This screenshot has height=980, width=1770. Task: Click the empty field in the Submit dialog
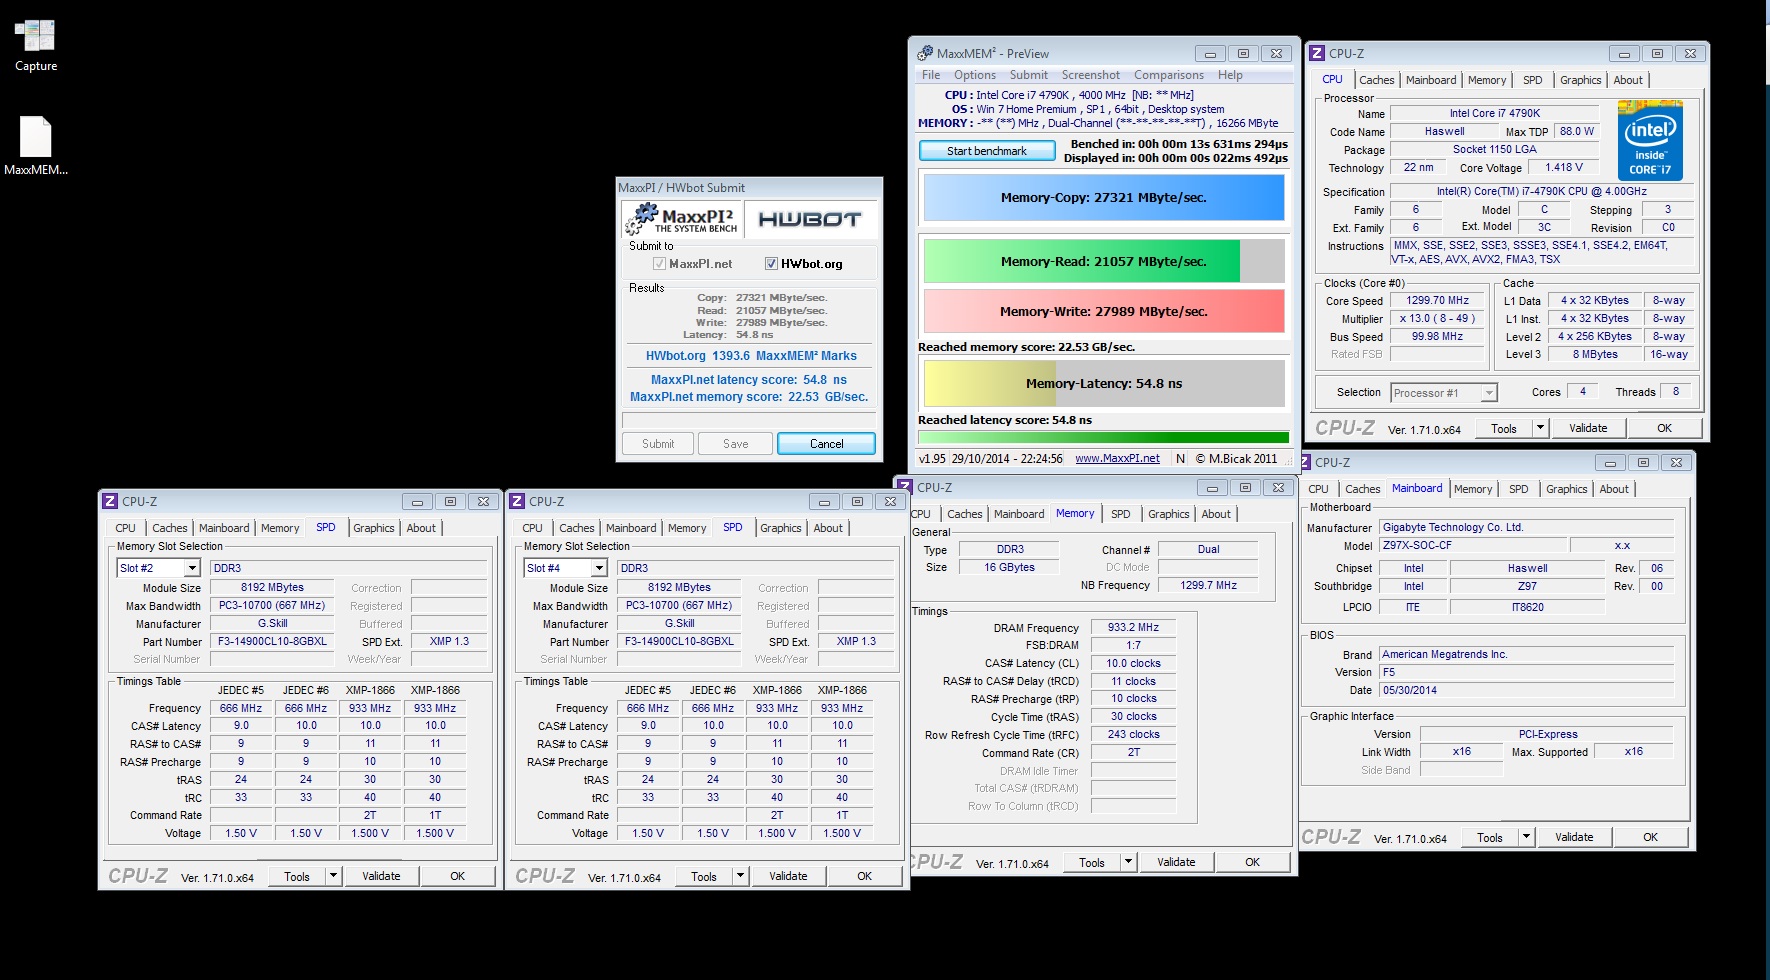748,420
